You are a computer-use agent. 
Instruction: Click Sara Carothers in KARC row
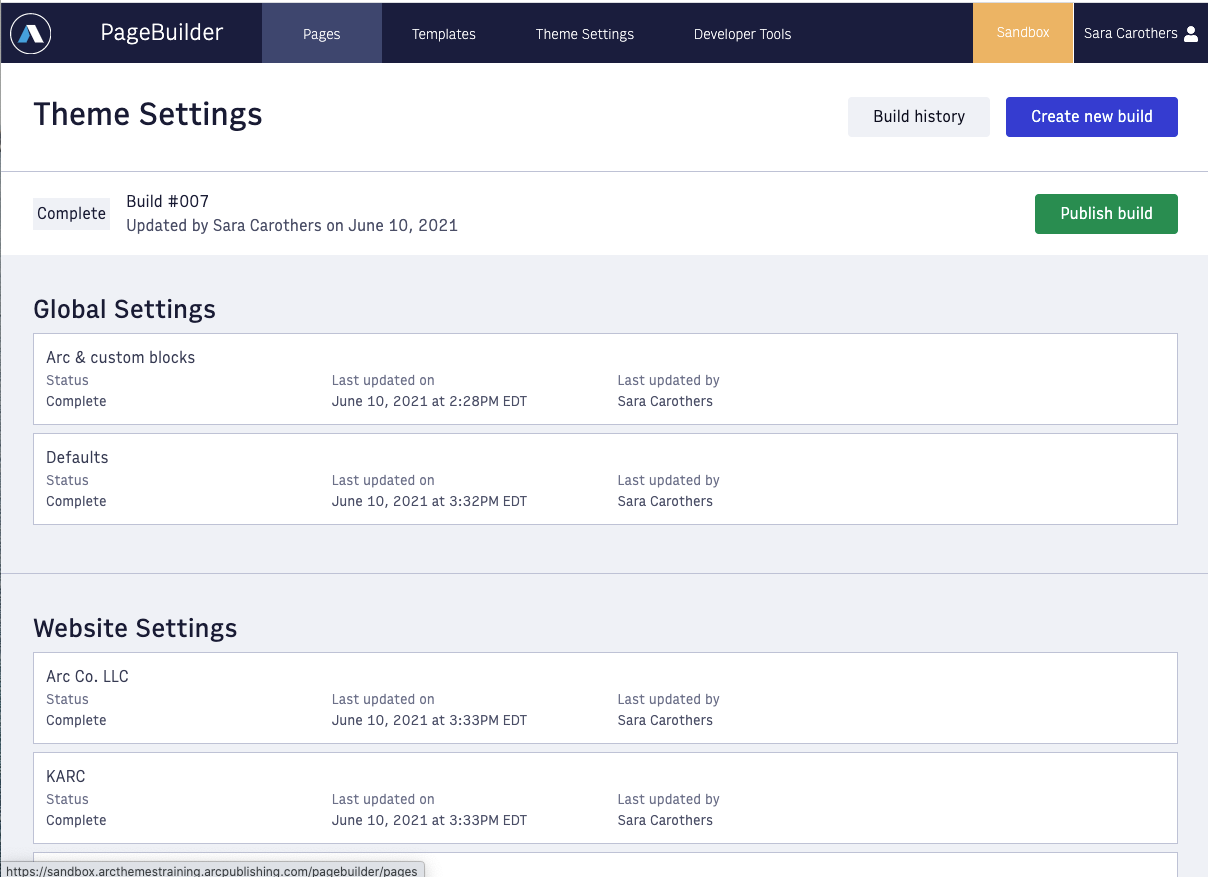tap(665, 820)
